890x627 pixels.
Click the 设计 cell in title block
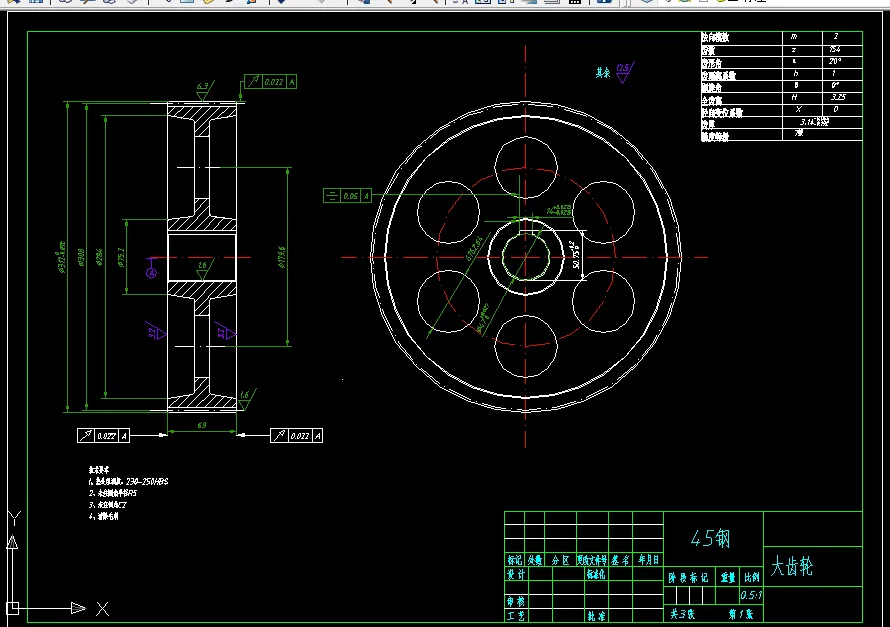[515, 574]
